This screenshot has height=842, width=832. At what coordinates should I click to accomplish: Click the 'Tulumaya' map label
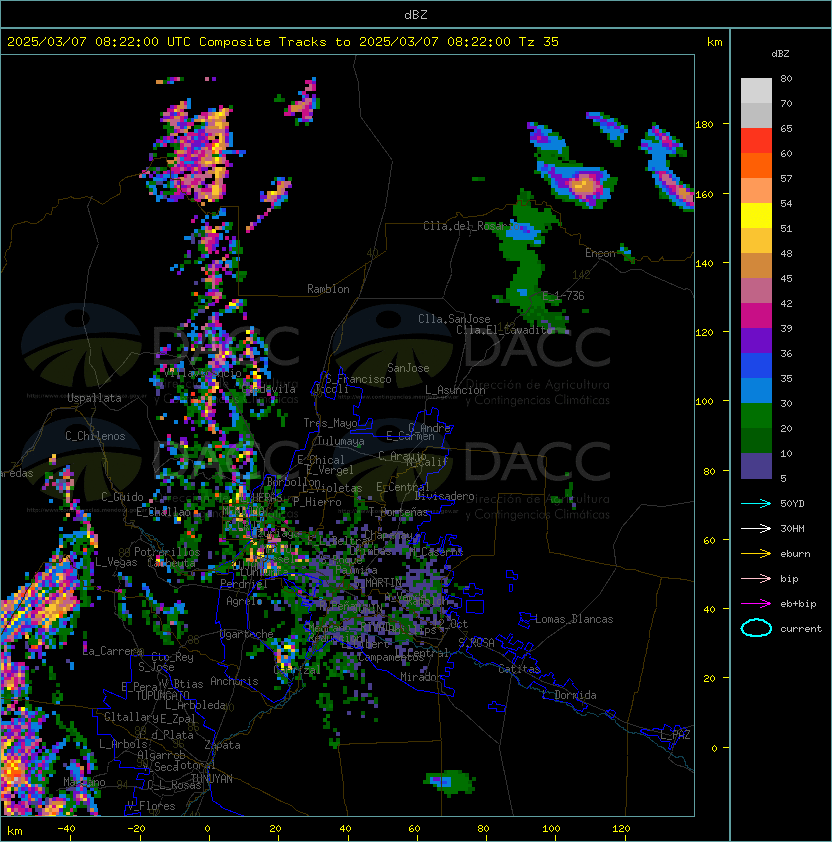coord(341,441)
